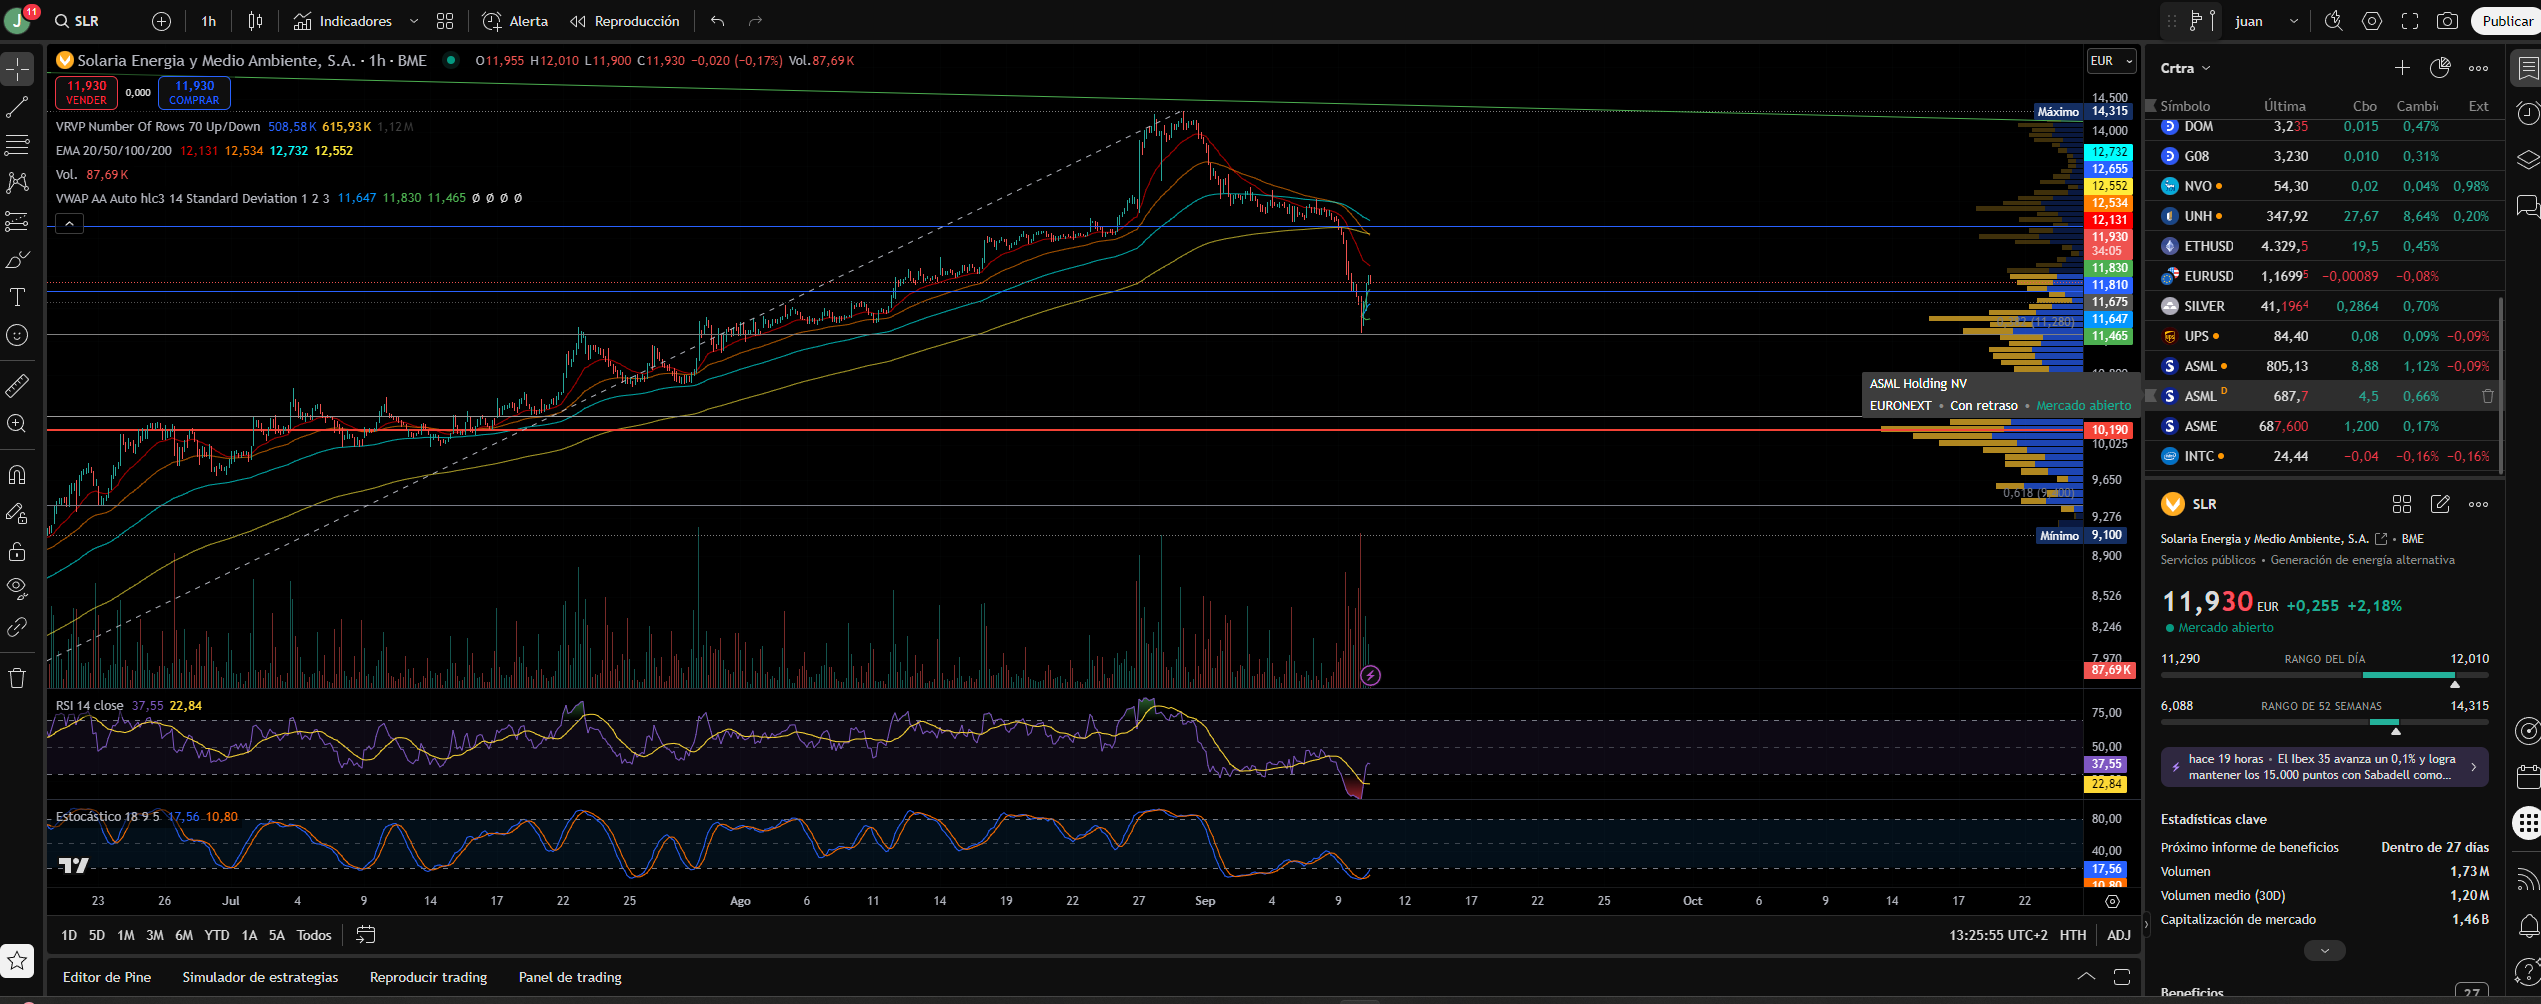The width and height of the screenshot is (2541, 1004).
Task: Open the SLR detail layout grid icon
Action: tap(2402, 504)
